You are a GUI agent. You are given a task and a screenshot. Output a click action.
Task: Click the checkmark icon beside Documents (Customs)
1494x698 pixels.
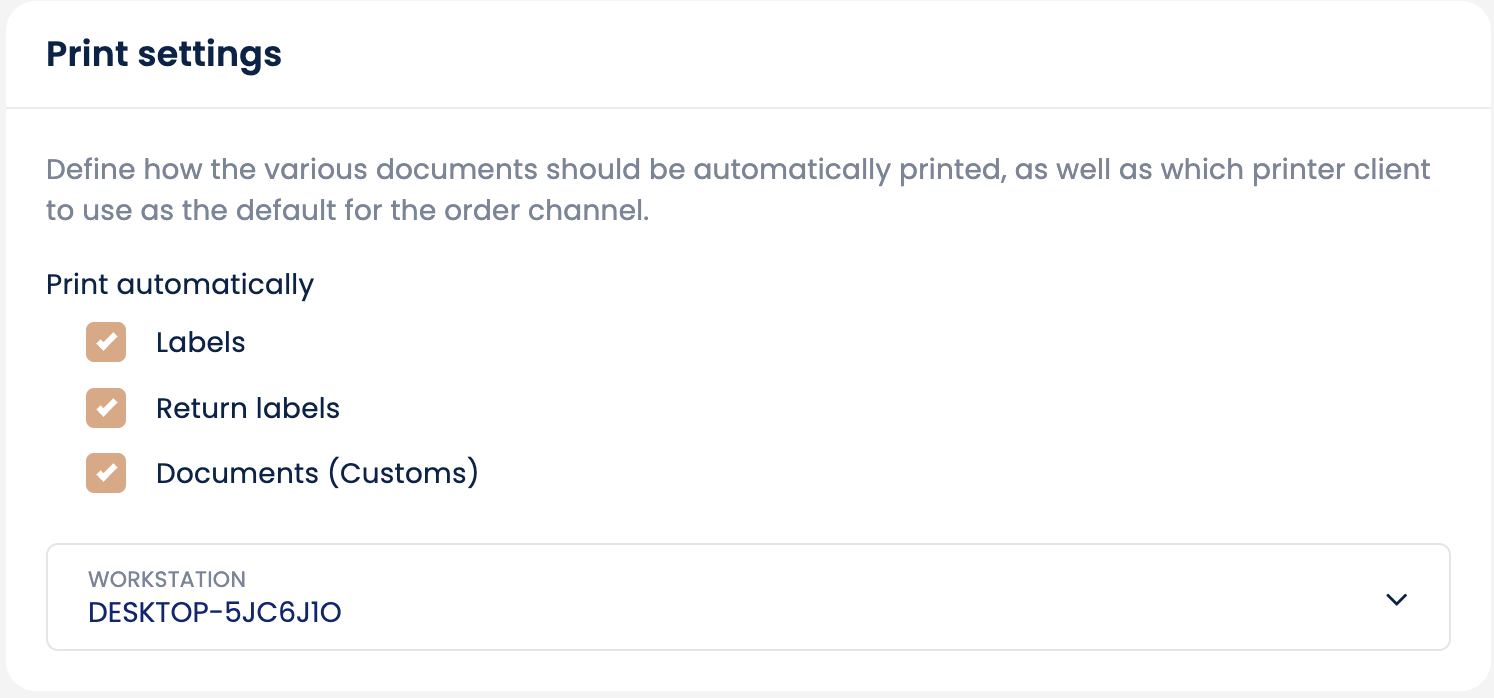click(x=106, y=473)
